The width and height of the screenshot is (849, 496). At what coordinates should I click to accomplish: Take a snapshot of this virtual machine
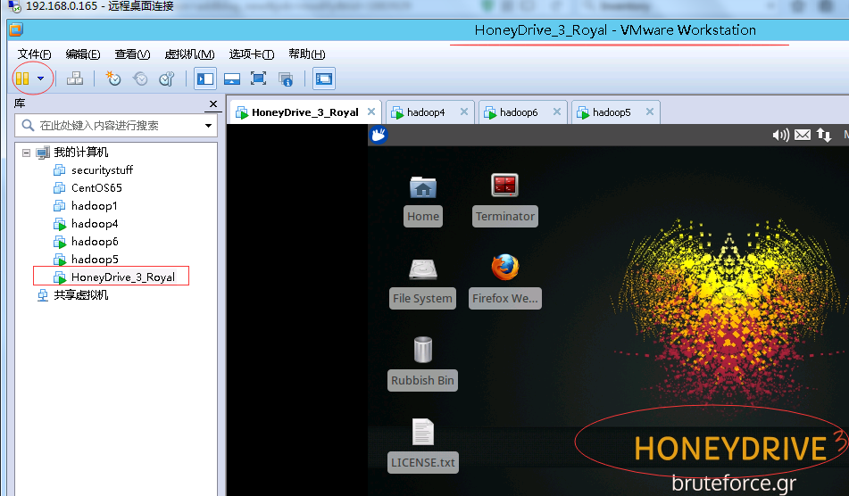(113, 79)
